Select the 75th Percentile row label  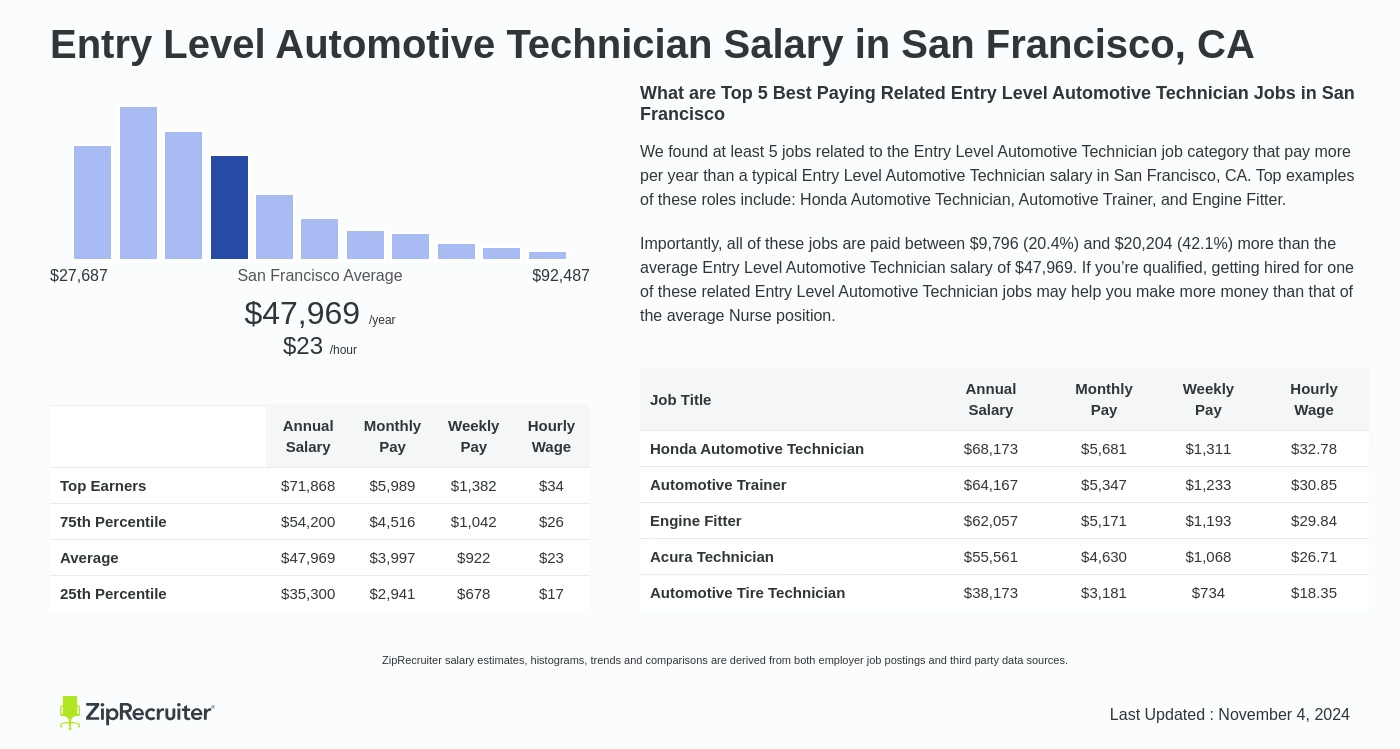113,522
